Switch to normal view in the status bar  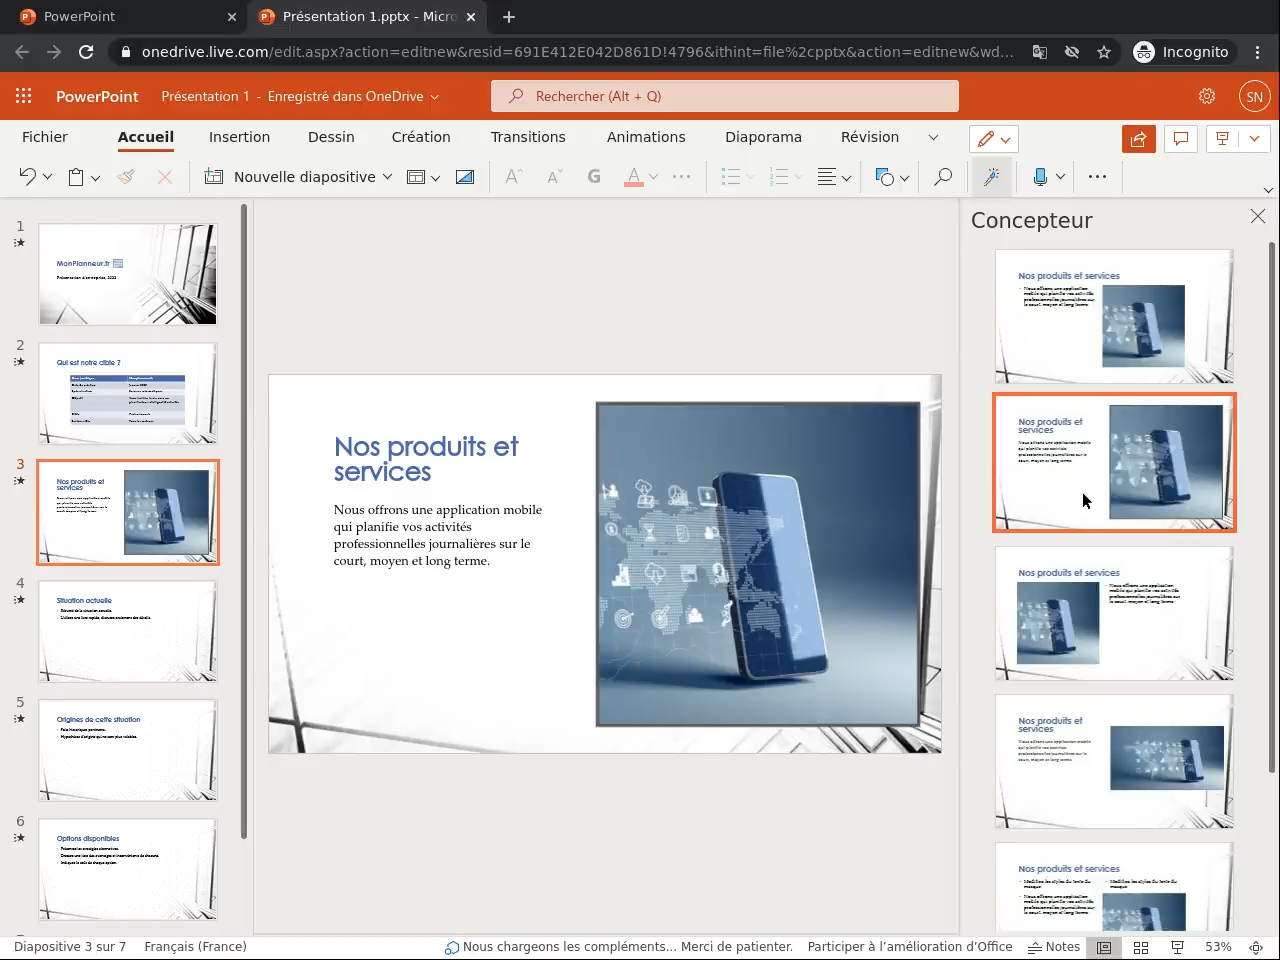click(1104, 947)
